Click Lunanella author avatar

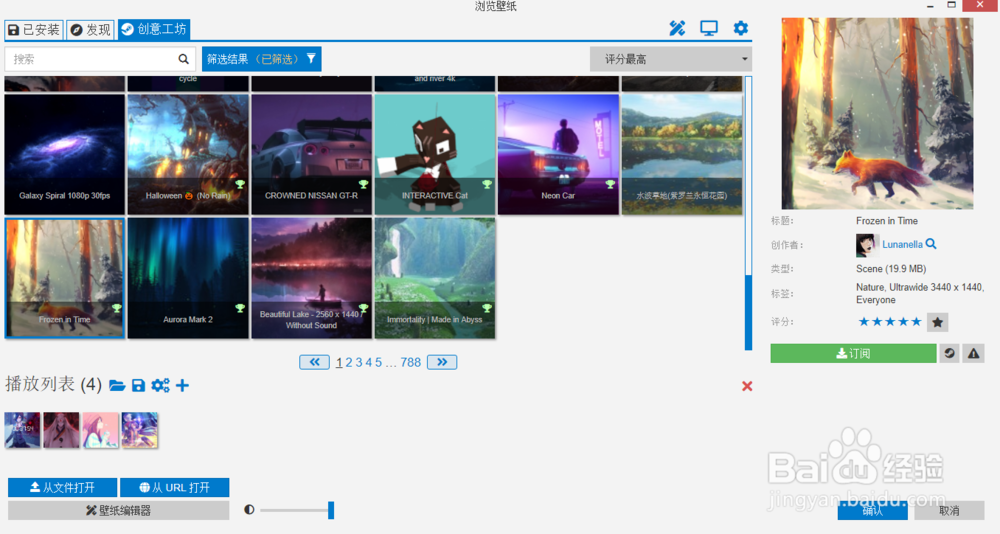point(865,244)
